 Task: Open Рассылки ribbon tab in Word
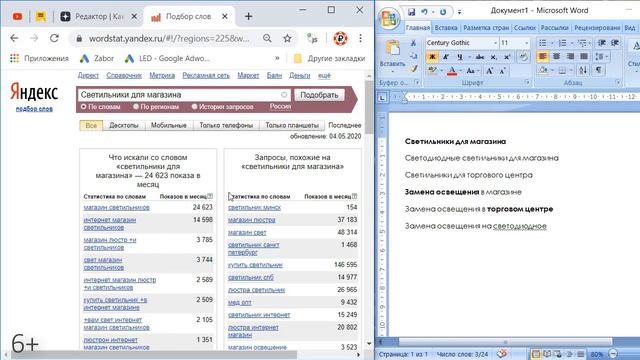point(554,28)
